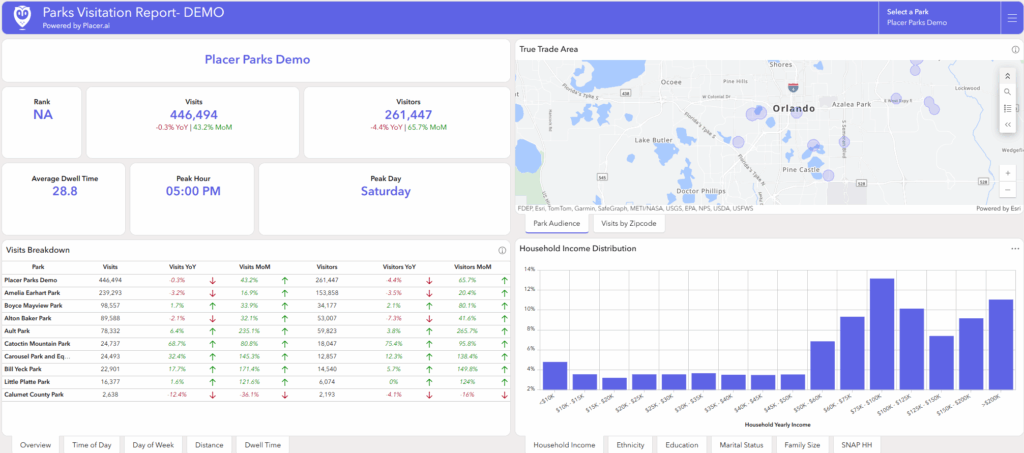Click the Powered by Esri attribution

pyautogui.click(x=998, y=209)
